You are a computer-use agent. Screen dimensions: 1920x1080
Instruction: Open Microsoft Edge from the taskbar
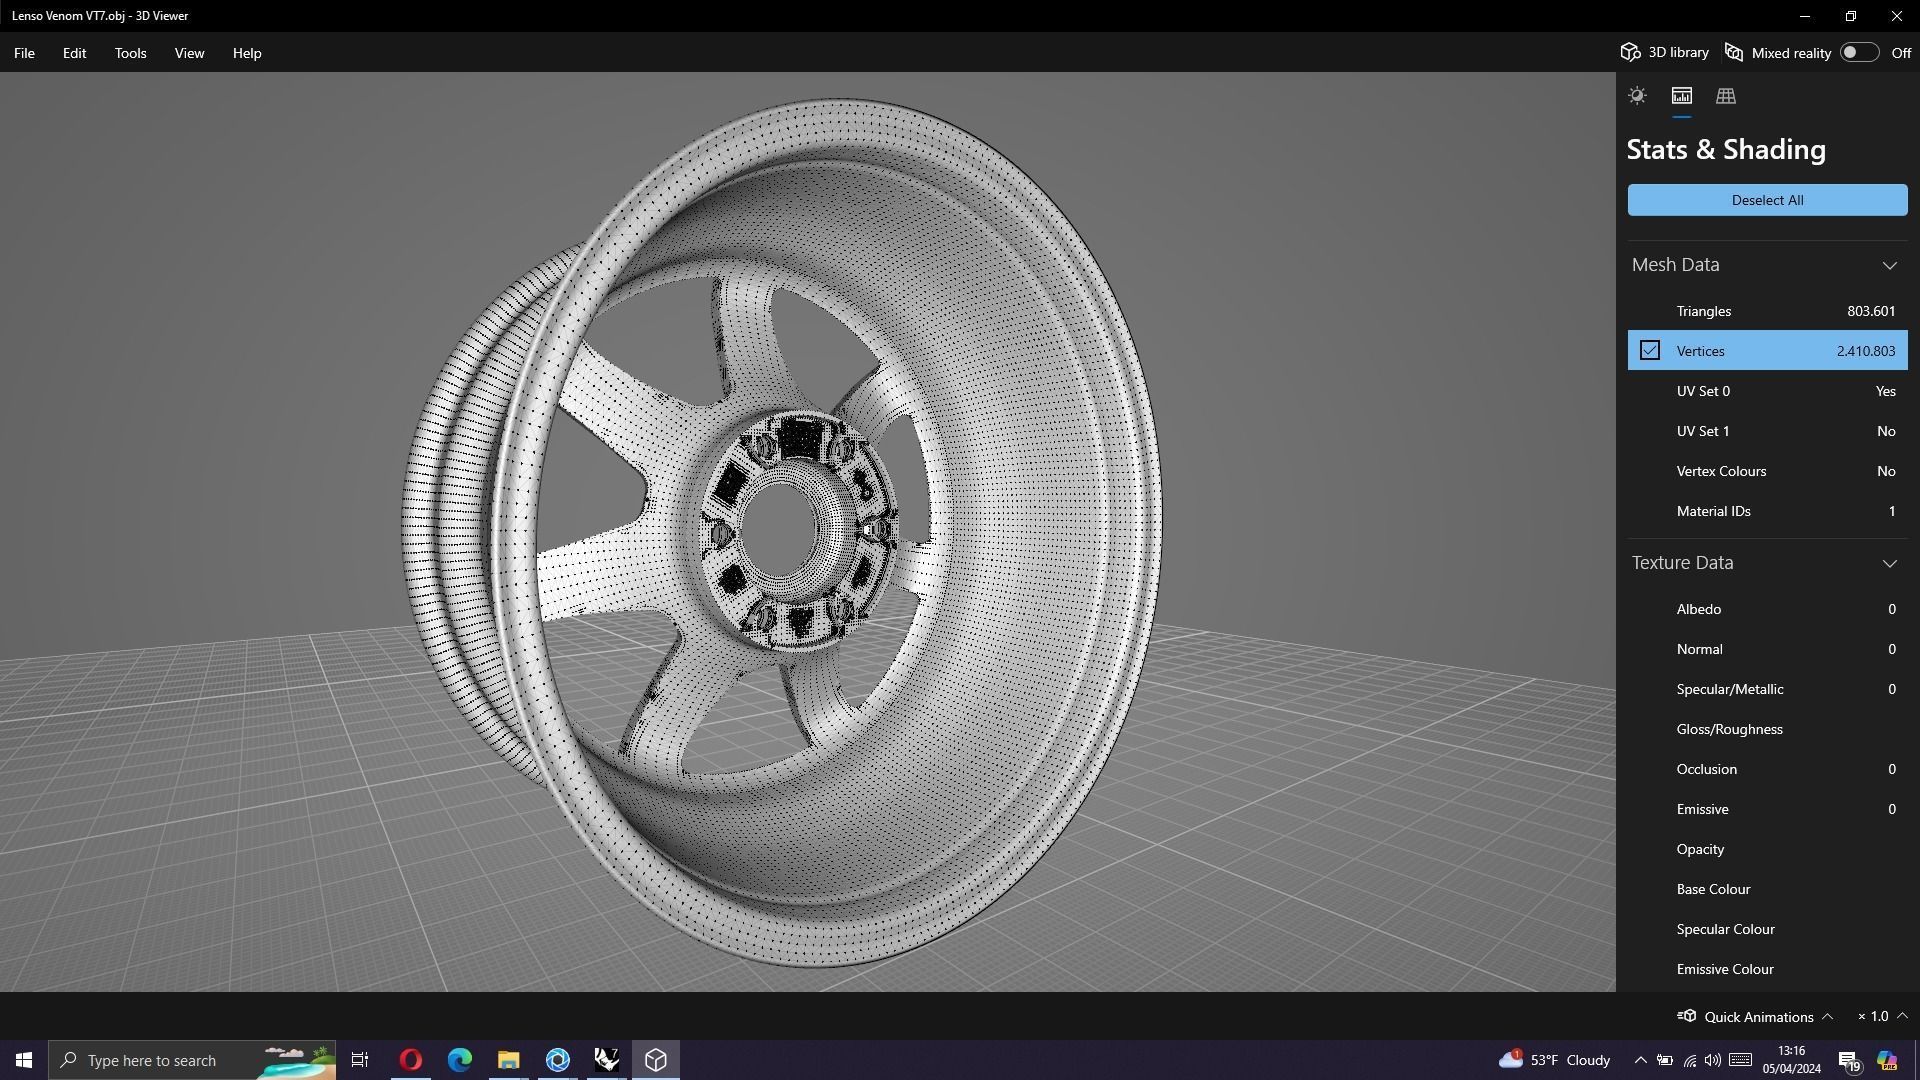pyautogui.click(x=459, y=1060)
